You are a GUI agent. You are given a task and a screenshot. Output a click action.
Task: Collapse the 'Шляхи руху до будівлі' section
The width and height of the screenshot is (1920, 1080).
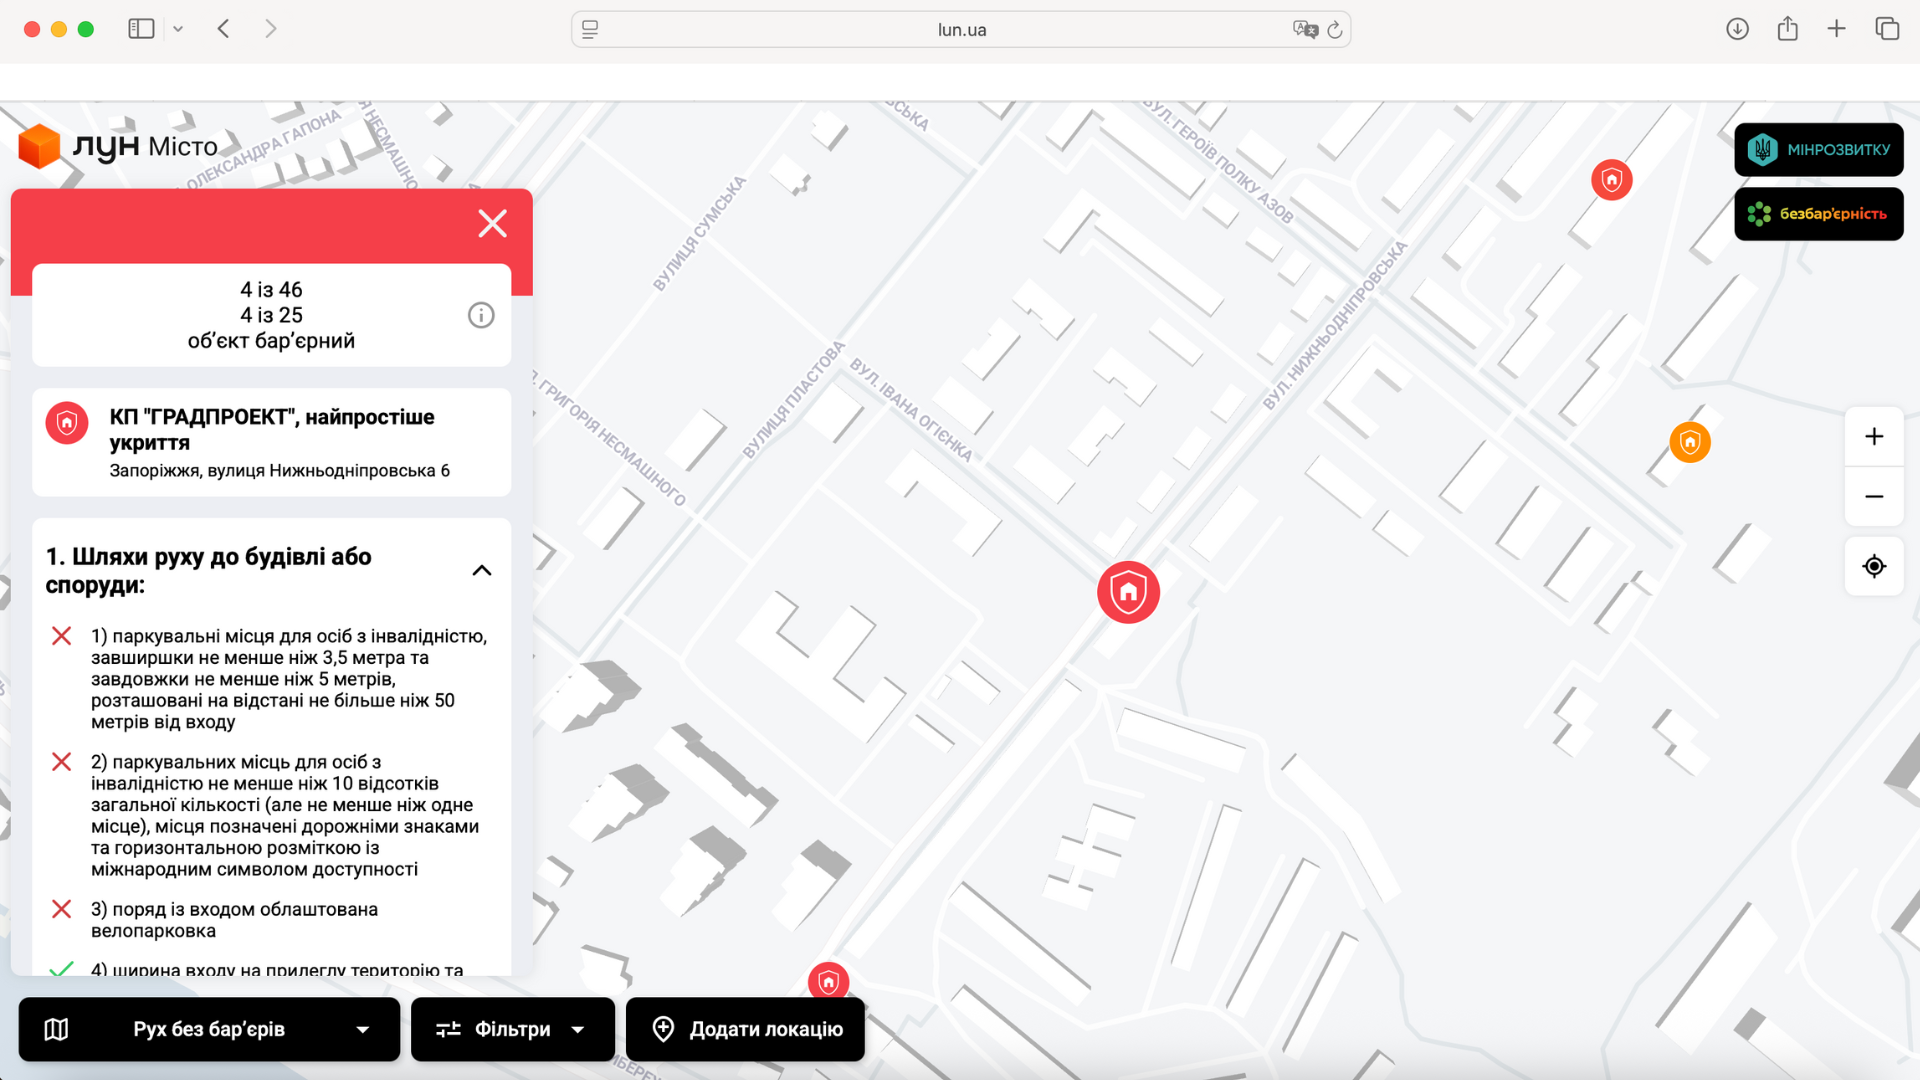pyautogui.click(x=481, y=570)
